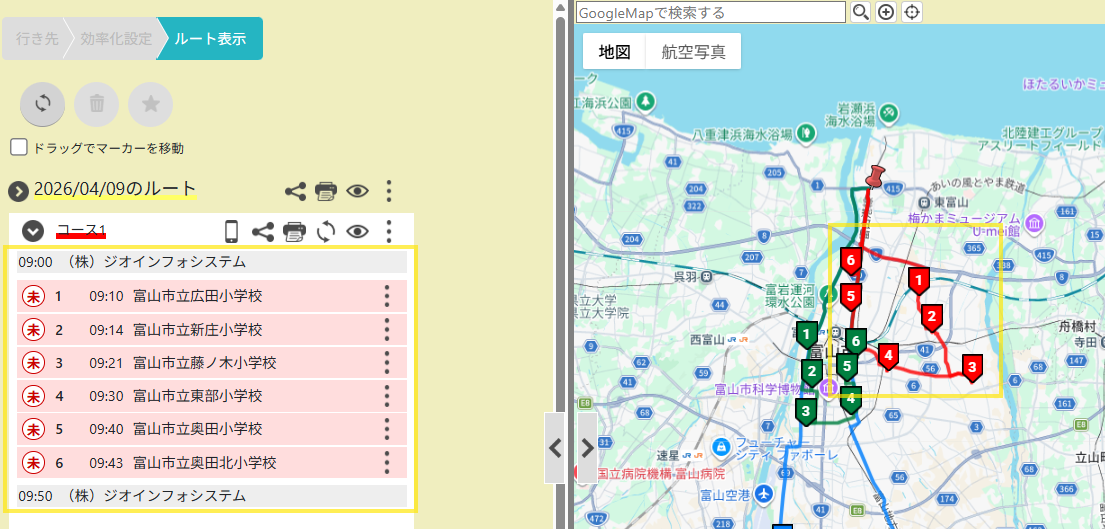Expand panel with right arrow button

587,448
